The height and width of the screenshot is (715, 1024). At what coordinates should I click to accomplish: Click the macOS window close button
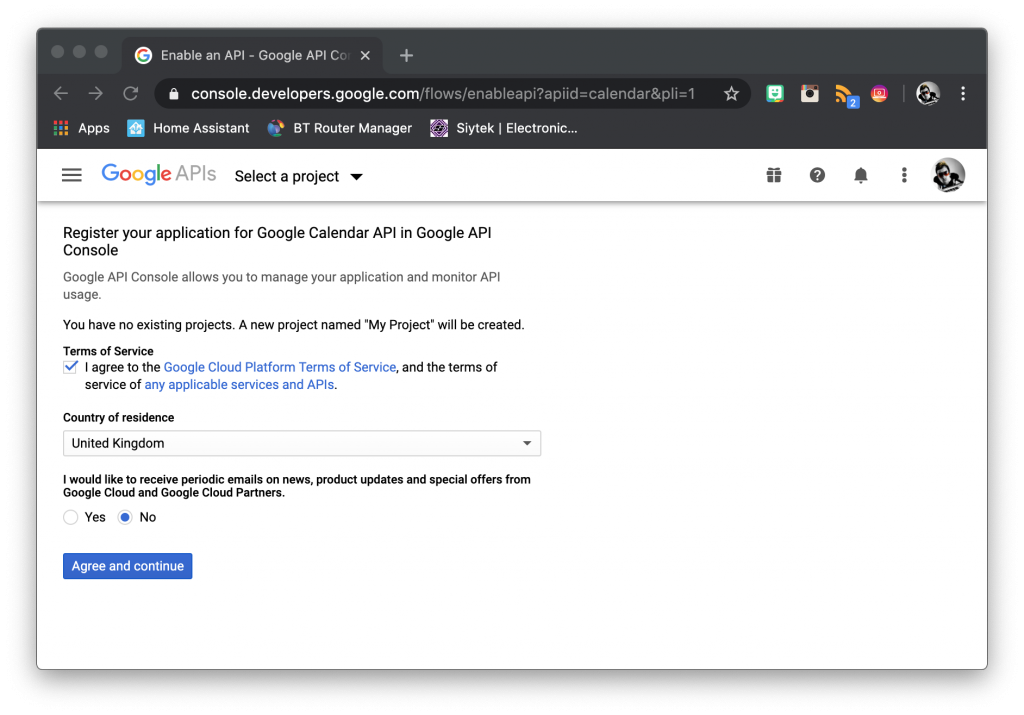pos(57,52)
